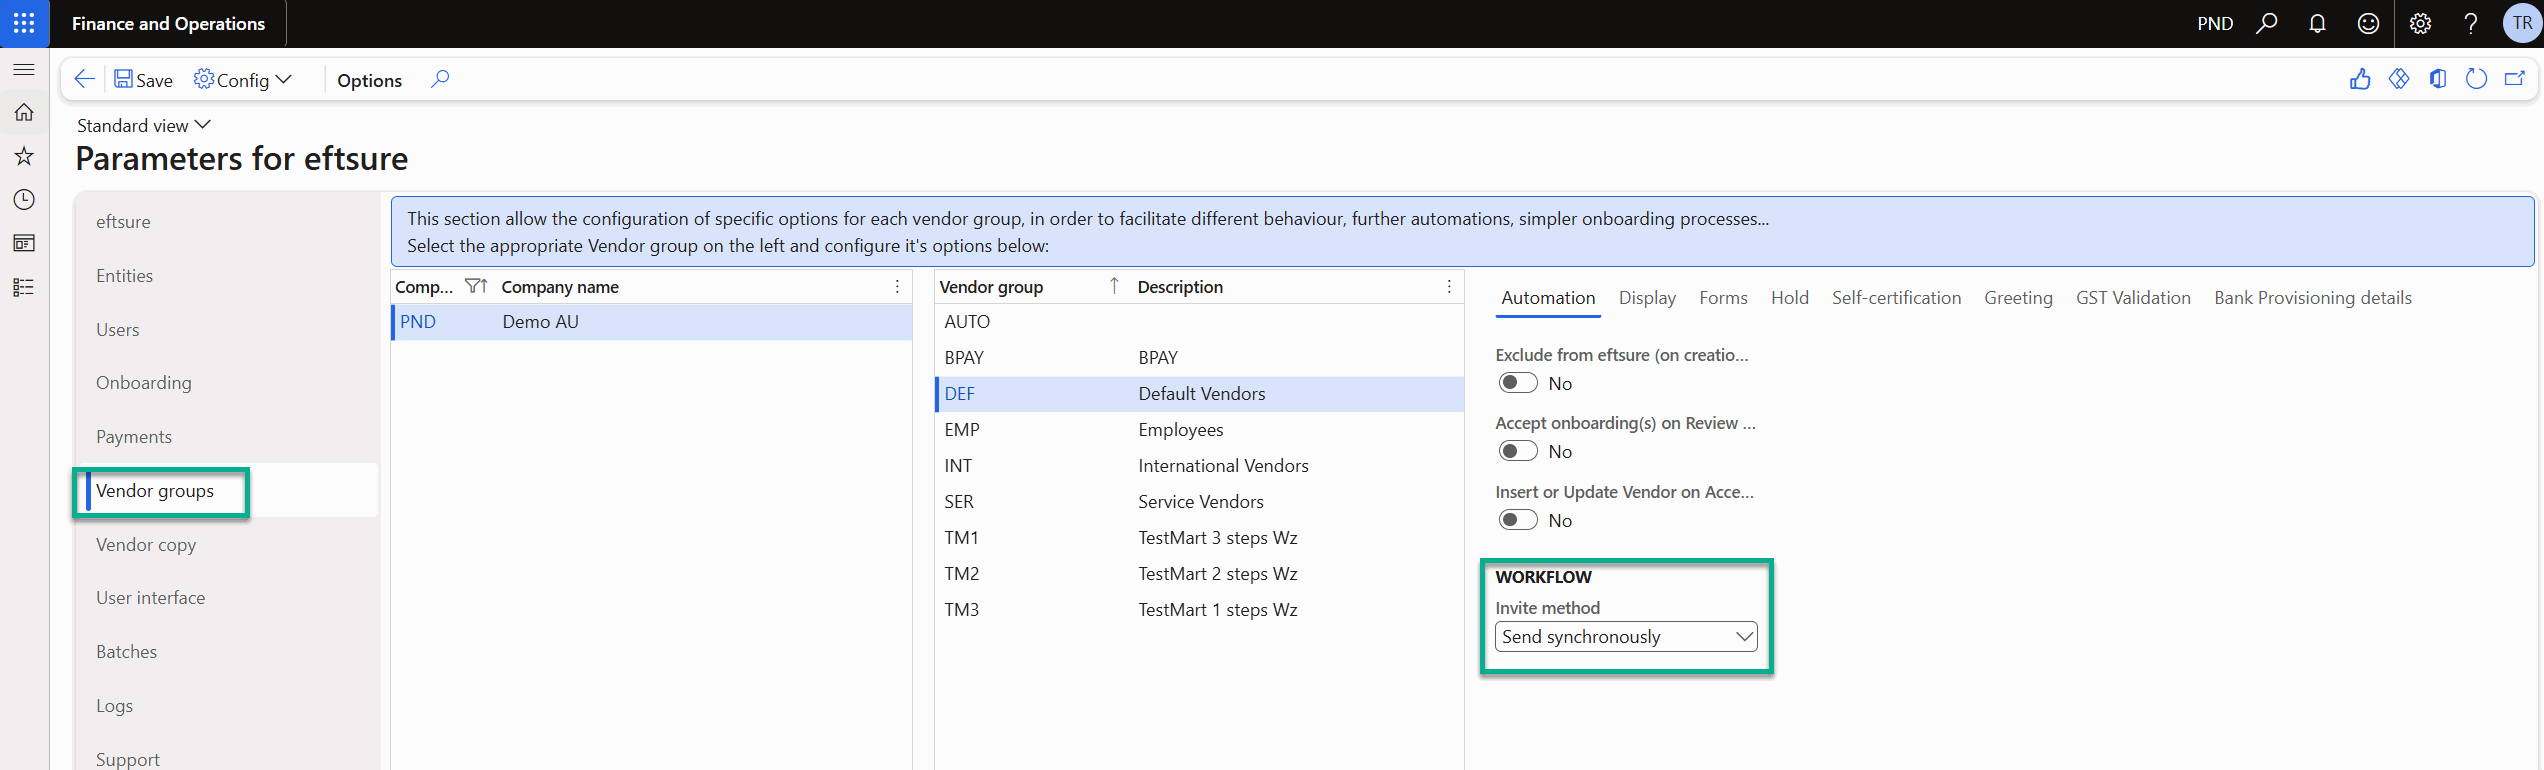Click the PND company picker
The width and height of the screenshot is (2544, 770).
(2215, 23)
